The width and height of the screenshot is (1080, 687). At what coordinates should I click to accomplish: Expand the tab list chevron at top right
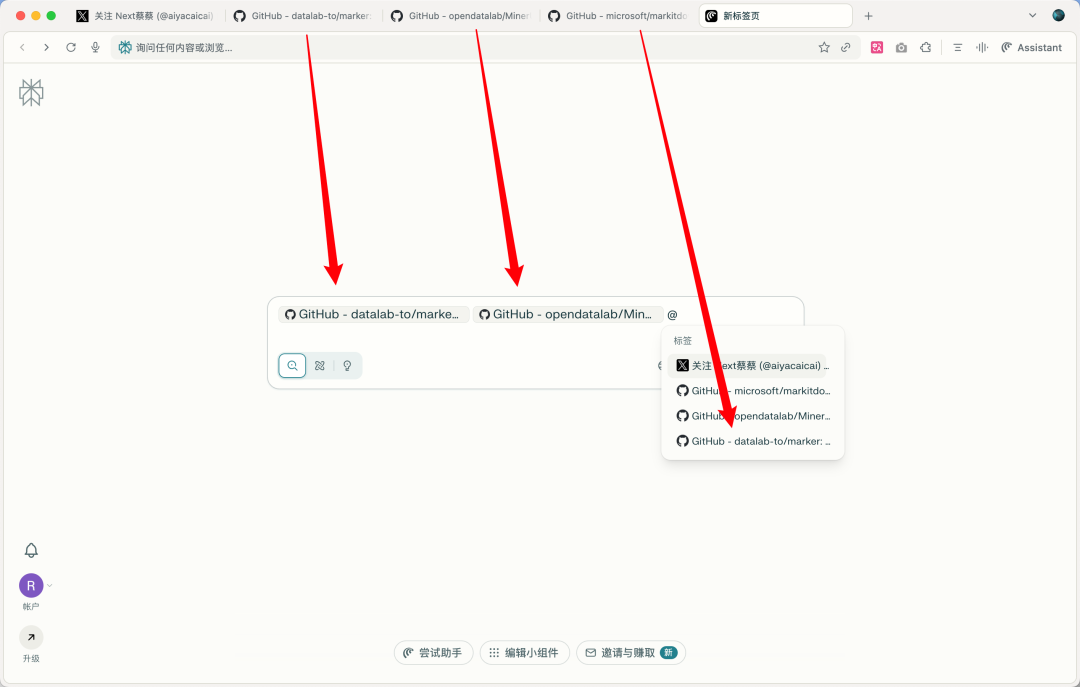point(1034,15)
